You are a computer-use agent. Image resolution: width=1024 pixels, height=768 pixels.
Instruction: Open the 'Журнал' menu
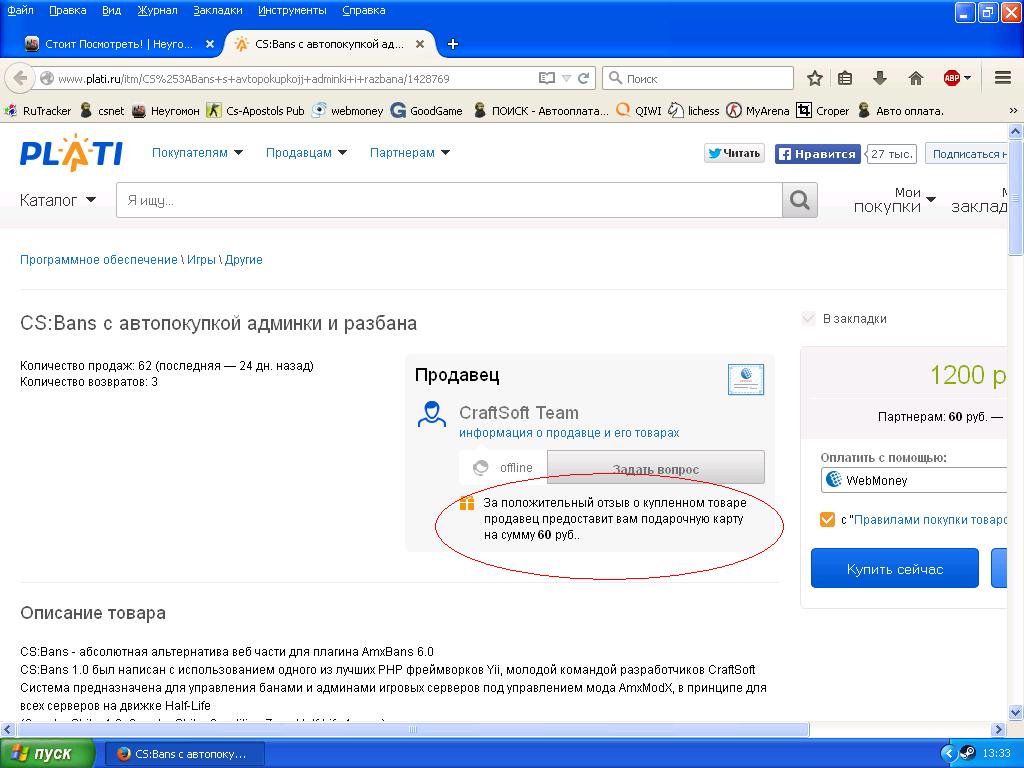(157, 10)
